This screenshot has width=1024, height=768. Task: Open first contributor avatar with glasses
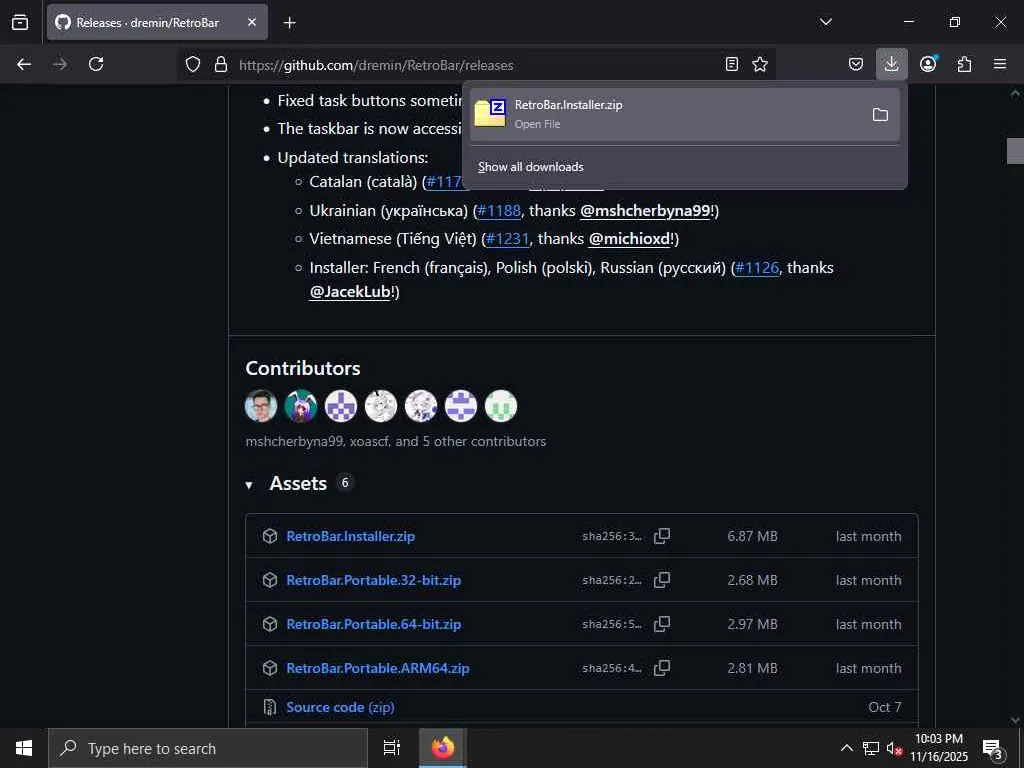click(261, 406)
